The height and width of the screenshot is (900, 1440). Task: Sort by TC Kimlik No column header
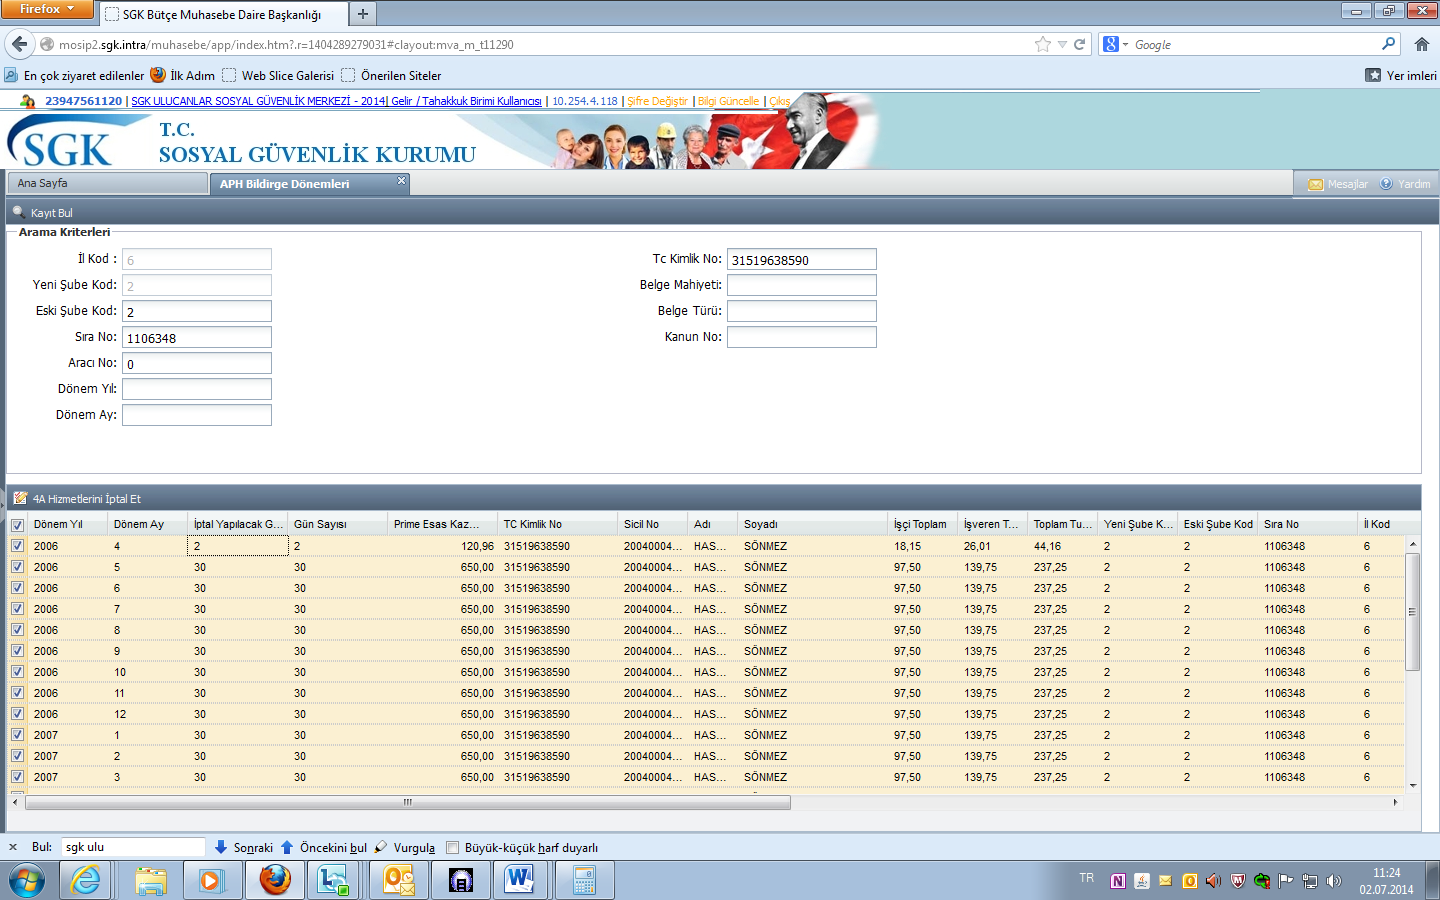point(557,524)
